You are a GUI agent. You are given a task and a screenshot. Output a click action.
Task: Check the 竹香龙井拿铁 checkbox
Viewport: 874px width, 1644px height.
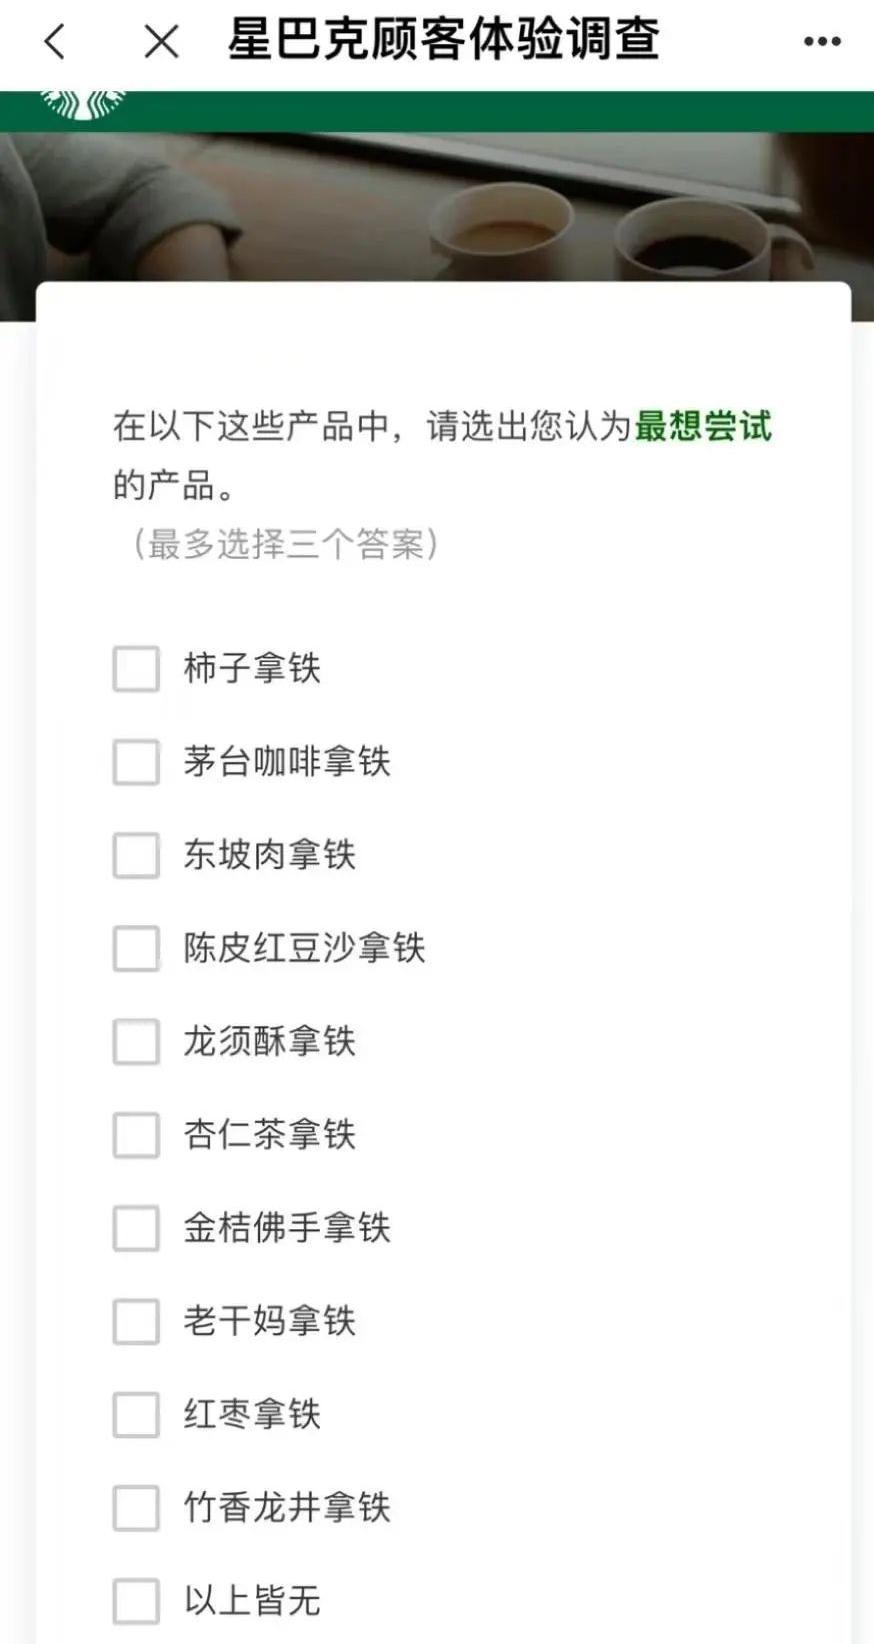click(x=136, y=1508)
